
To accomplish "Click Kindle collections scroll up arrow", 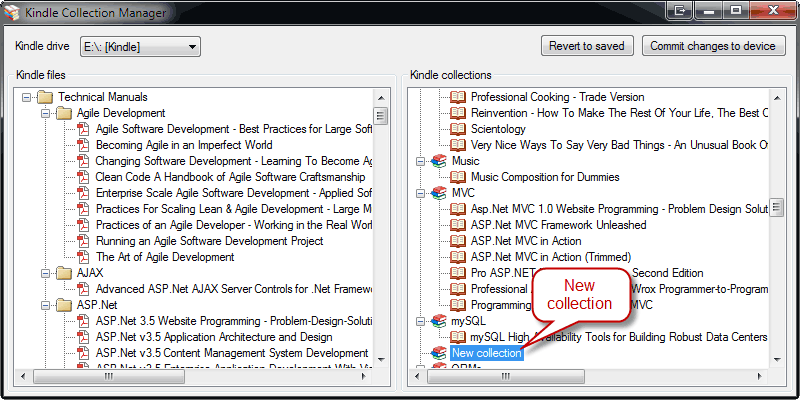I will point(777,97).
